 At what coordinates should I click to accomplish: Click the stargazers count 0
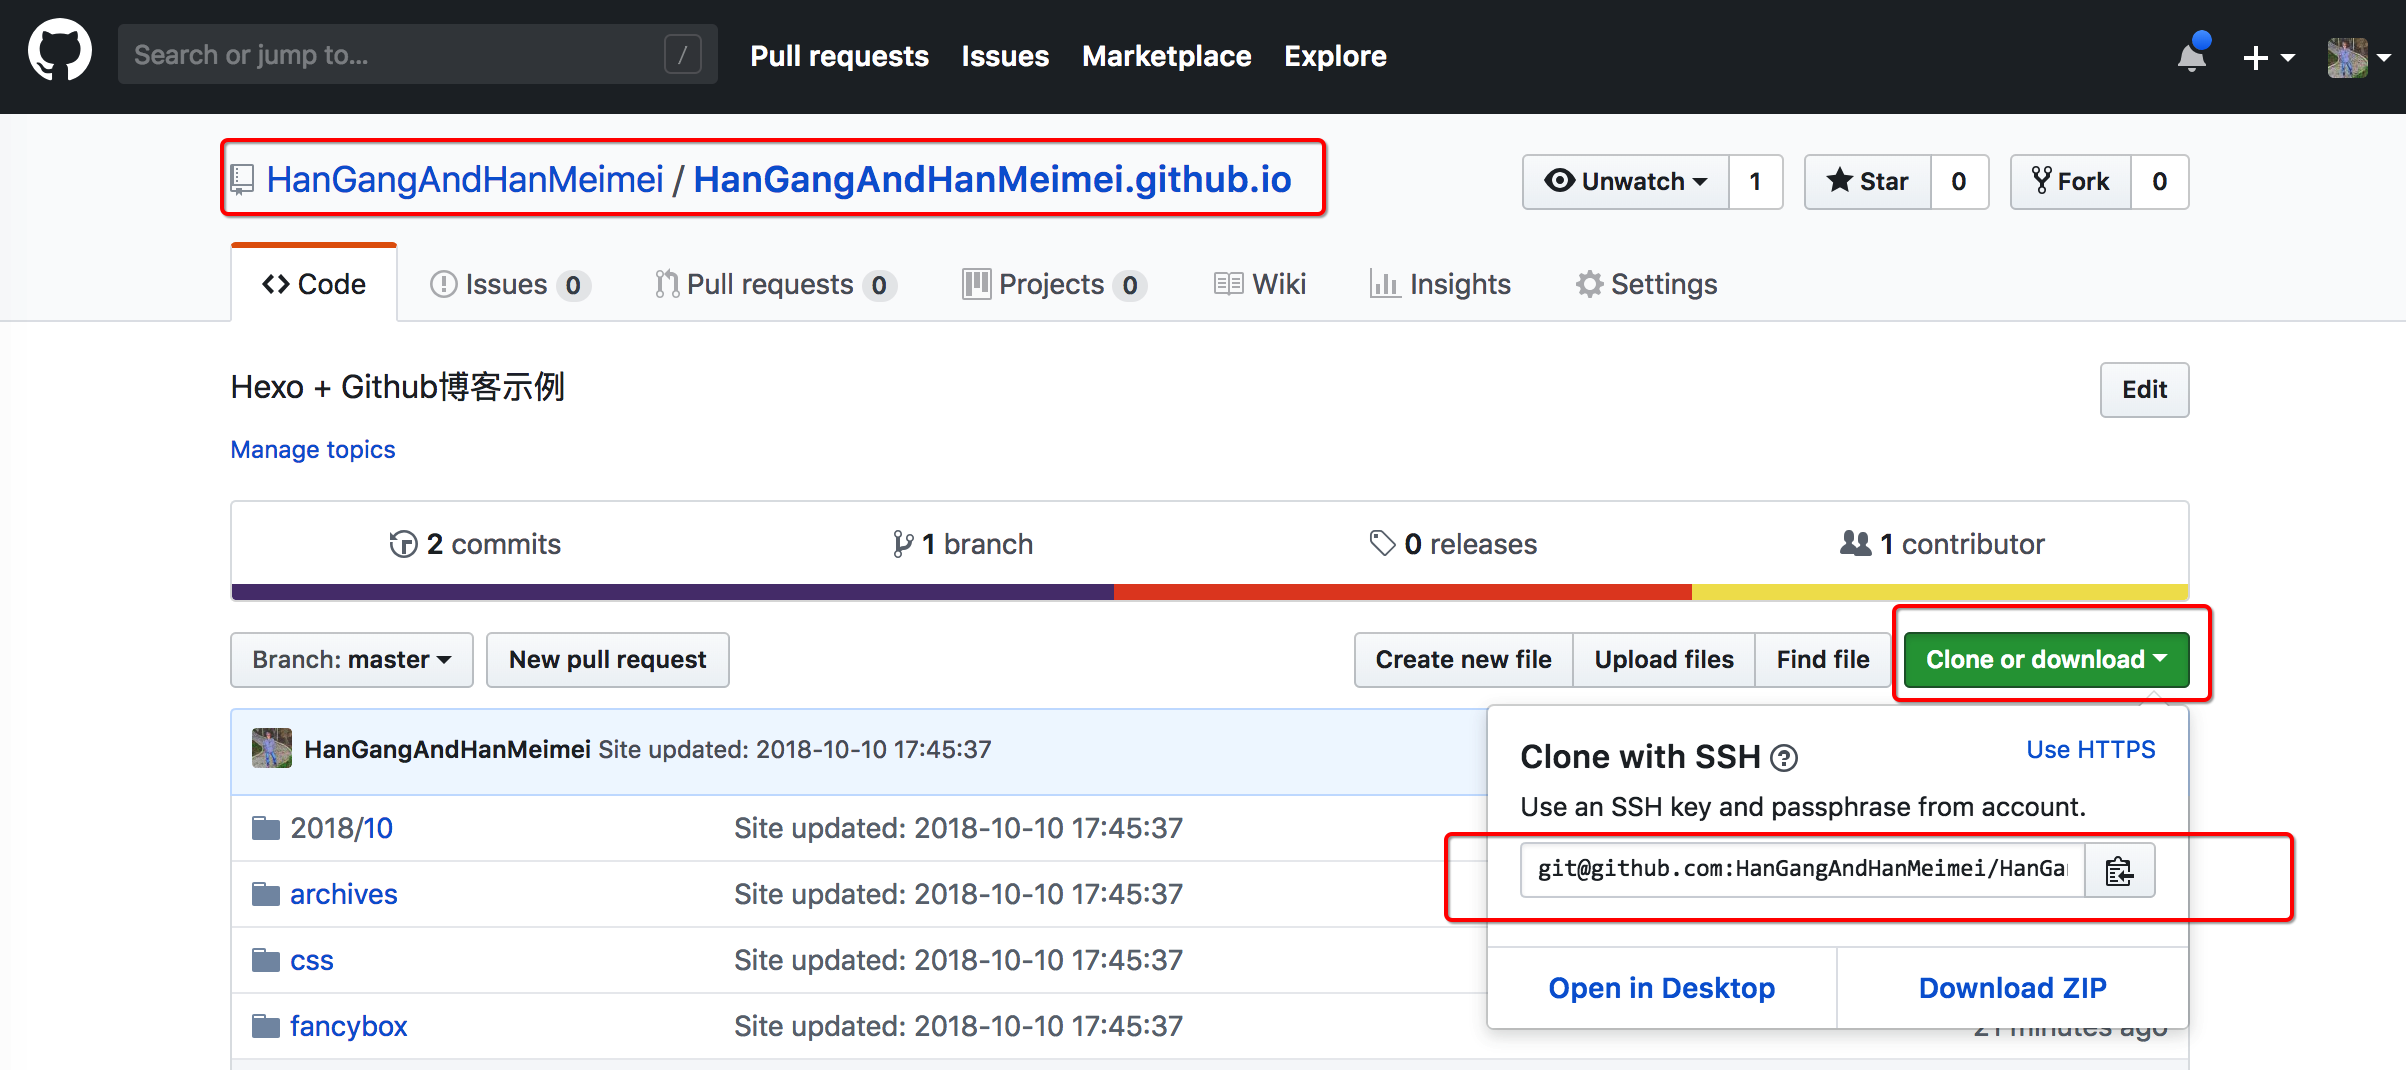pos(1959,182)
